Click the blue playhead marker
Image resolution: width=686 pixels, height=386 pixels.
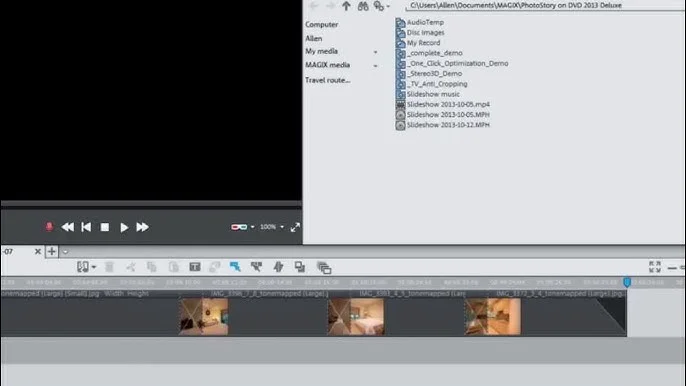[627, 282]
